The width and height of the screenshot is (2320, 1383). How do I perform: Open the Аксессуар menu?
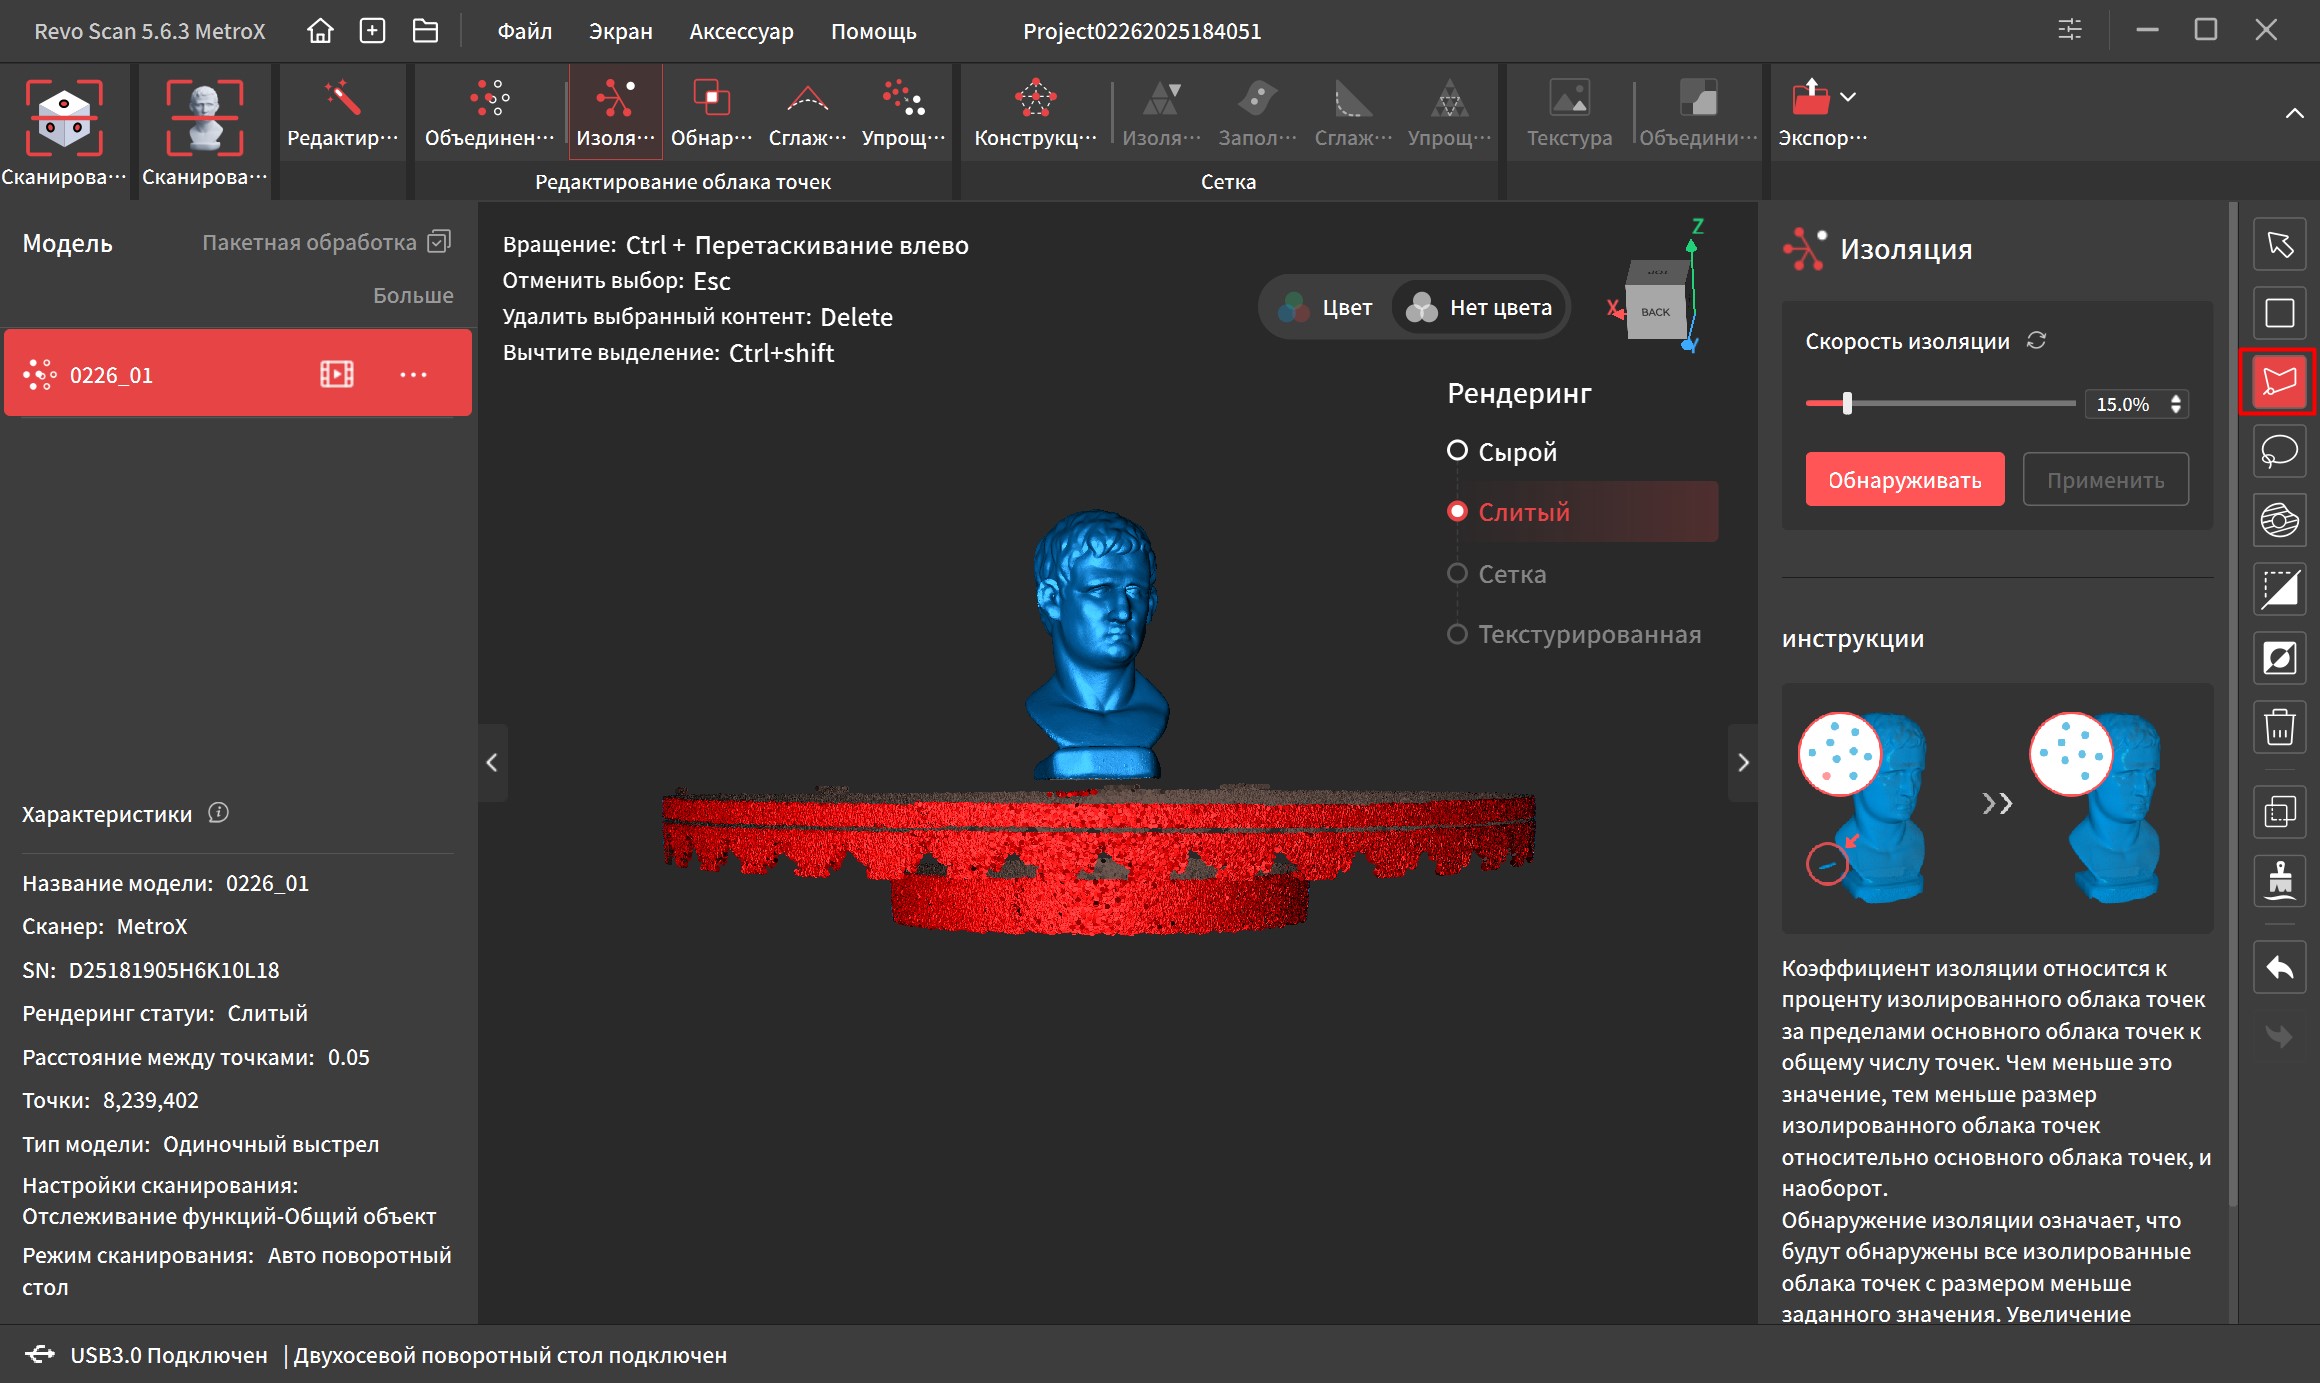pos(741,31)
